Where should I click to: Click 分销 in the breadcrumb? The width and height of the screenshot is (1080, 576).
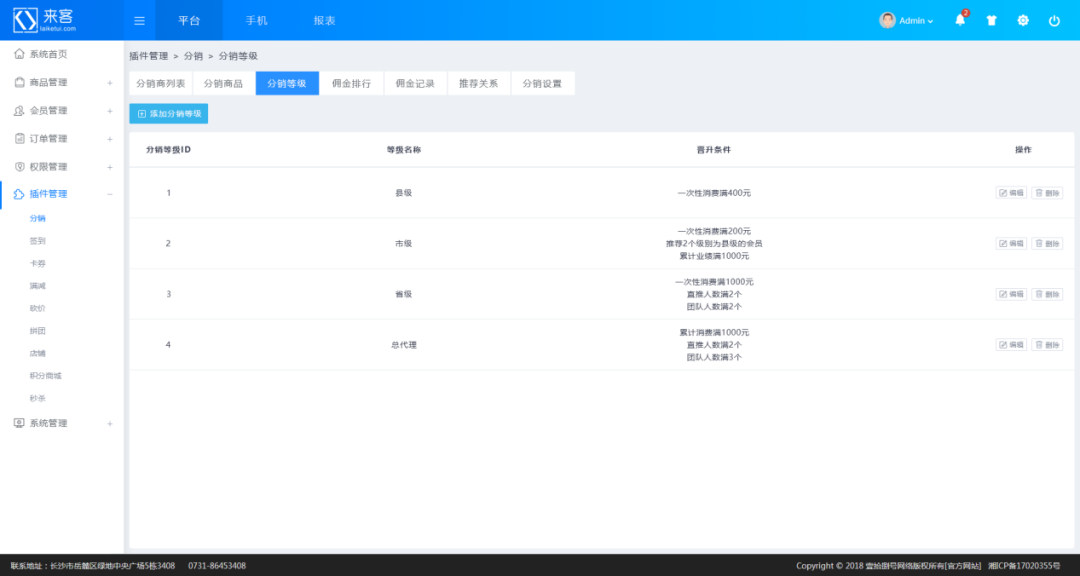point(193,56)
